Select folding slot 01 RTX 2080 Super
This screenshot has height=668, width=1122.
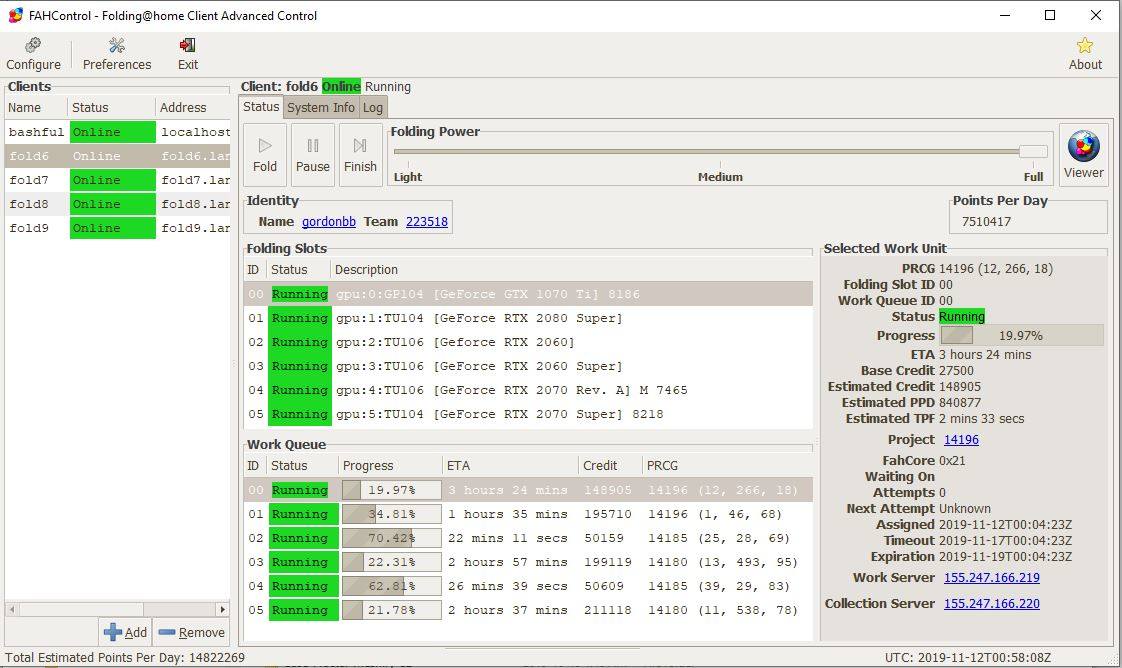tap(528, 318)
